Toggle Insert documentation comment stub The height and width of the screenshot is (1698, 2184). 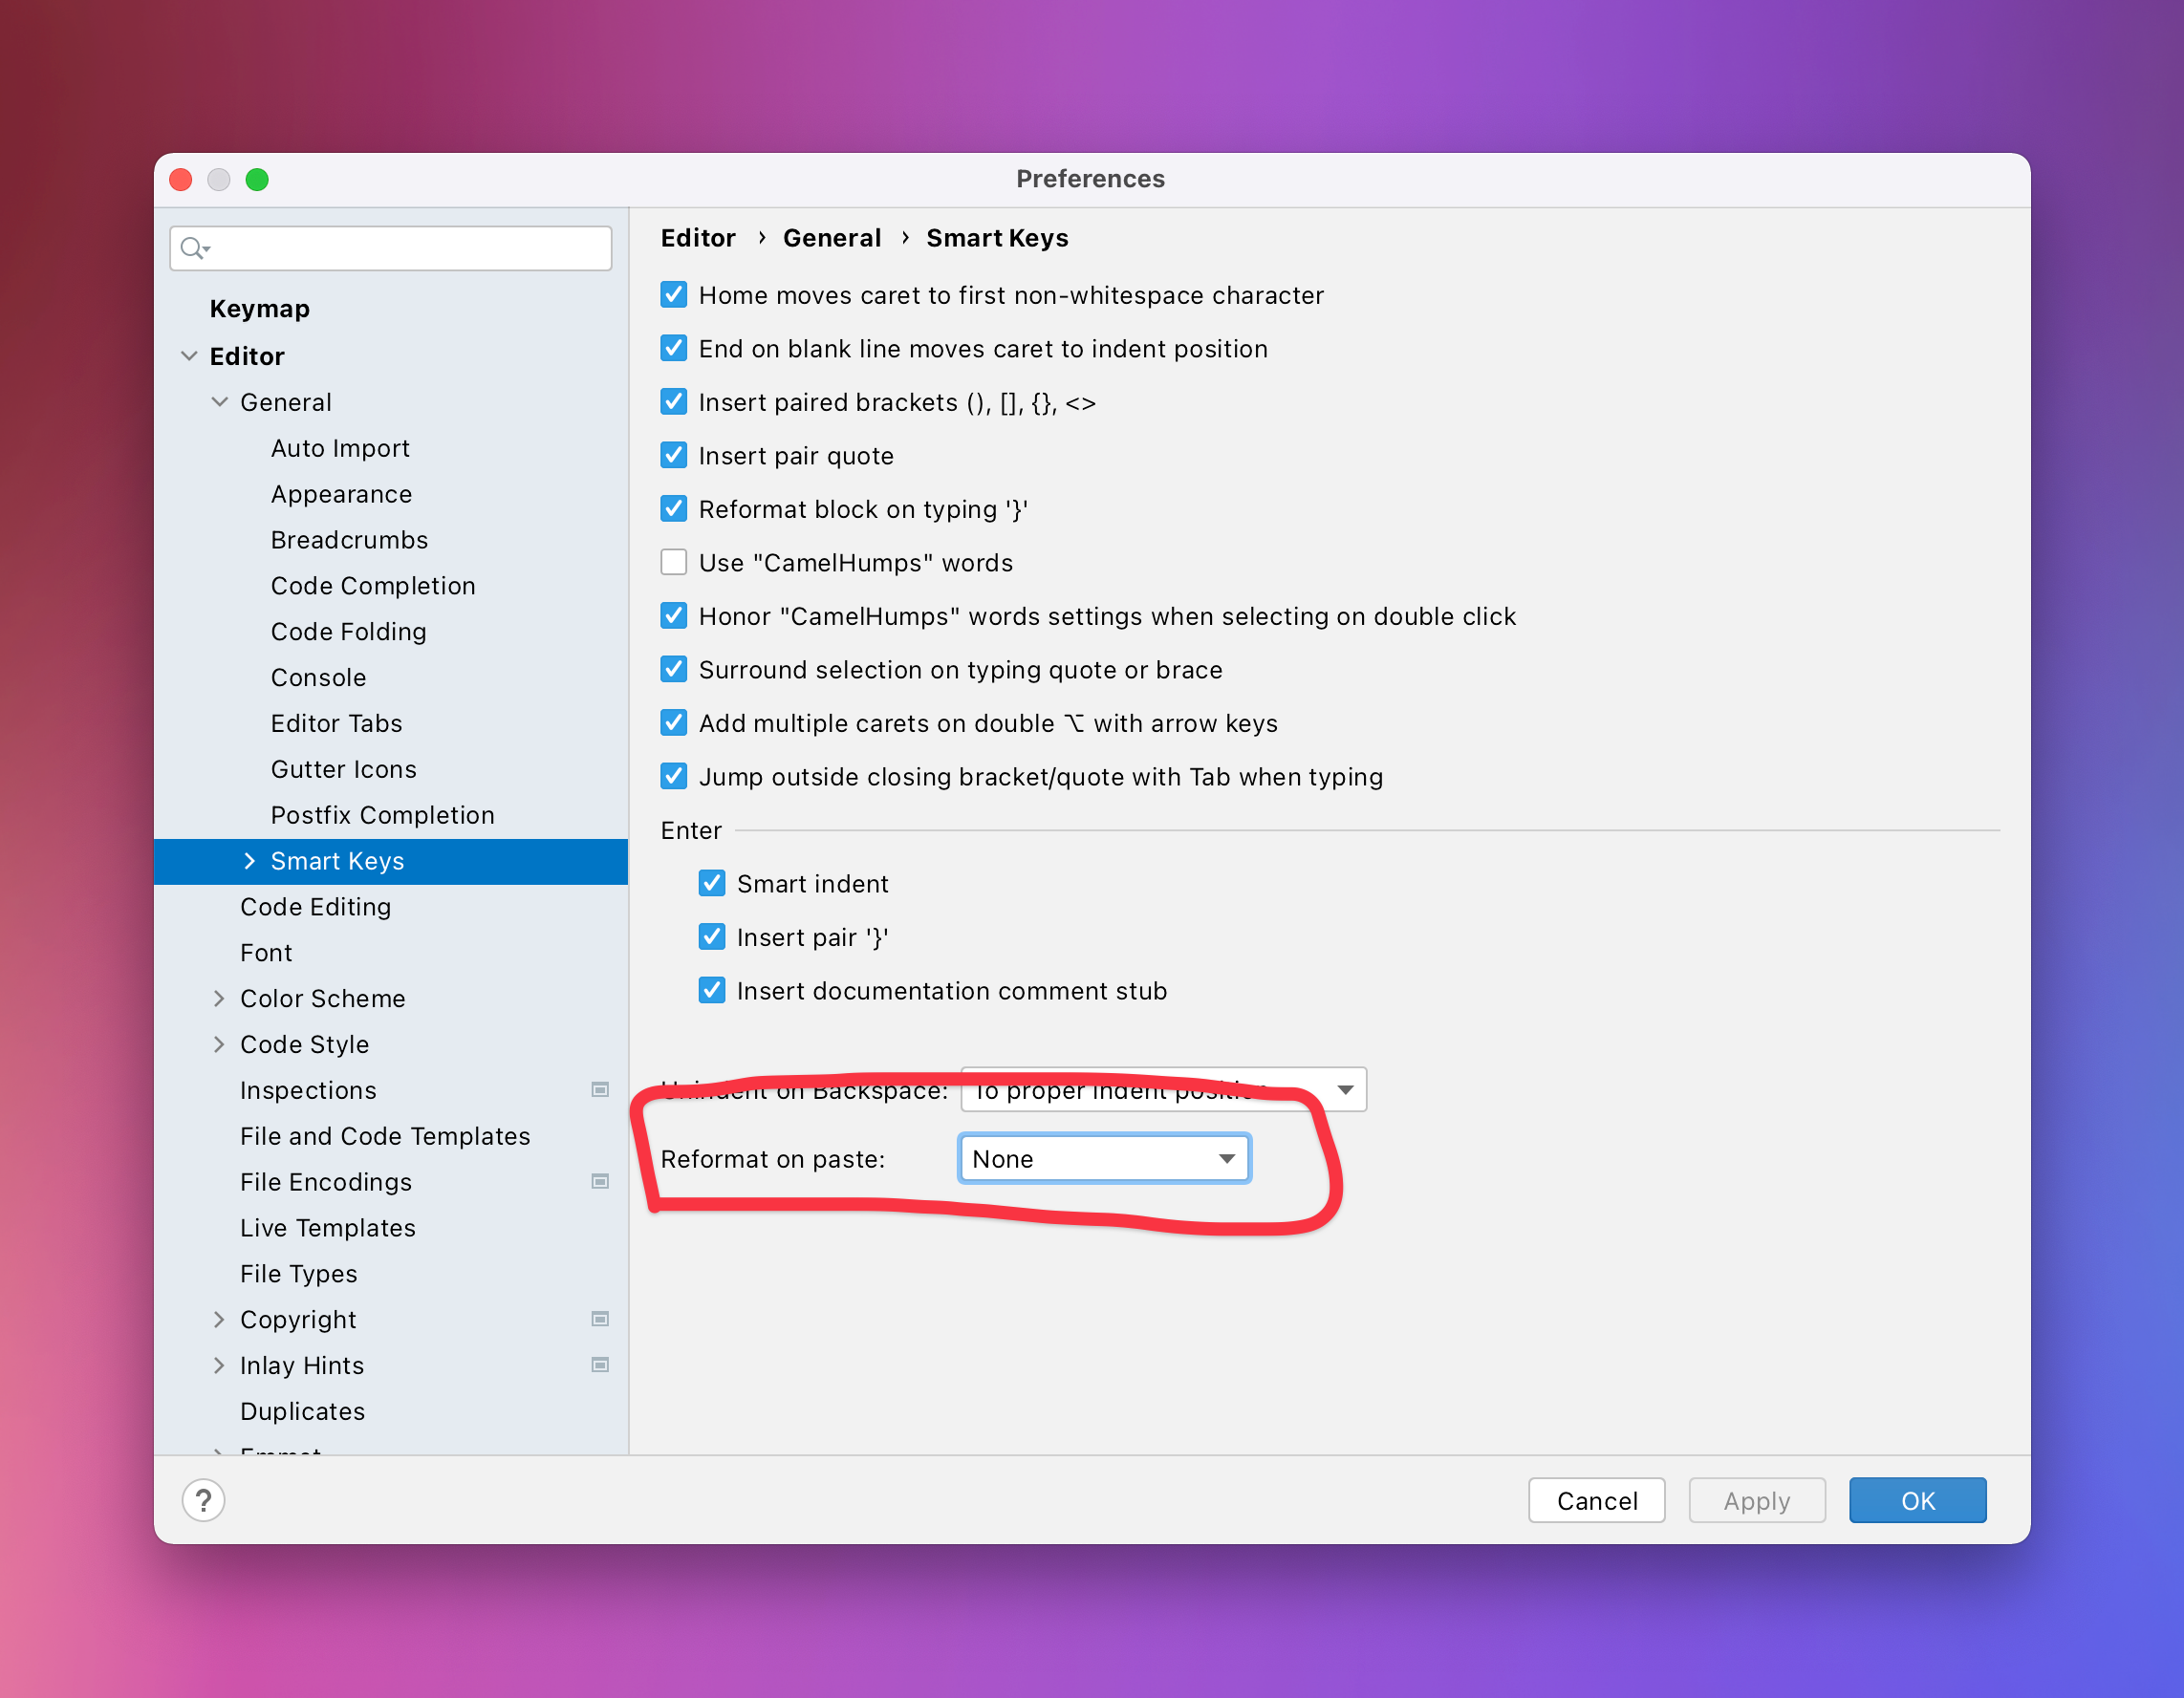[712, 991]
